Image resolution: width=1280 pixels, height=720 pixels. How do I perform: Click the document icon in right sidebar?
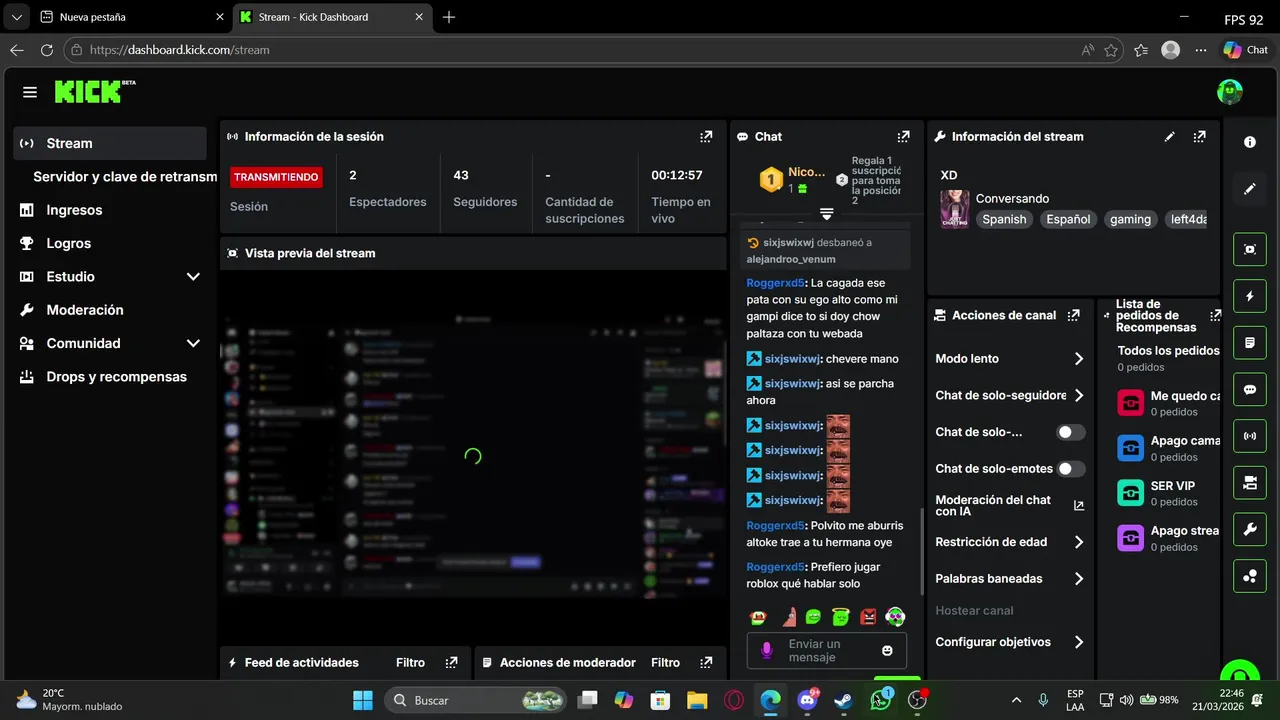[x=1250, y=343]
